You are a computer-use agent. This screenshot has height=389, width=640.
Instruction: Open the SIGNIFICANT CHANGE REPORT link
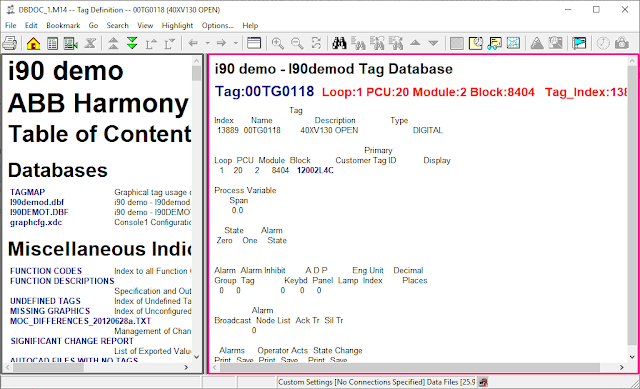click(x=72, y=341)
